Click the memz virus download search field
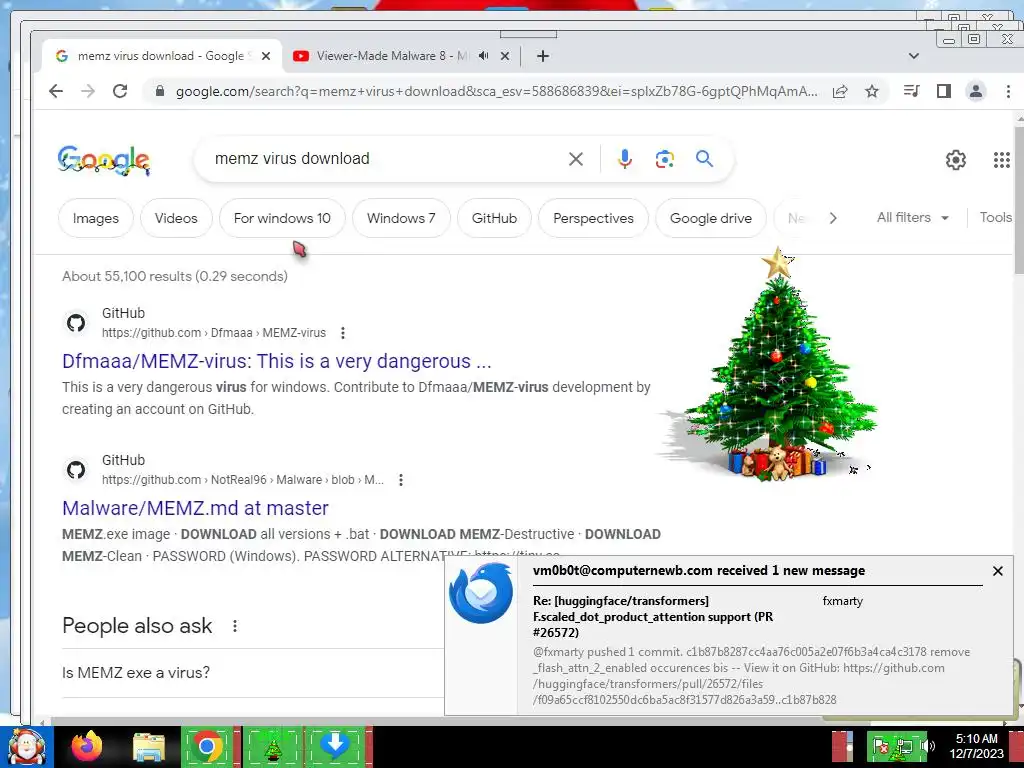 point(385,159)
